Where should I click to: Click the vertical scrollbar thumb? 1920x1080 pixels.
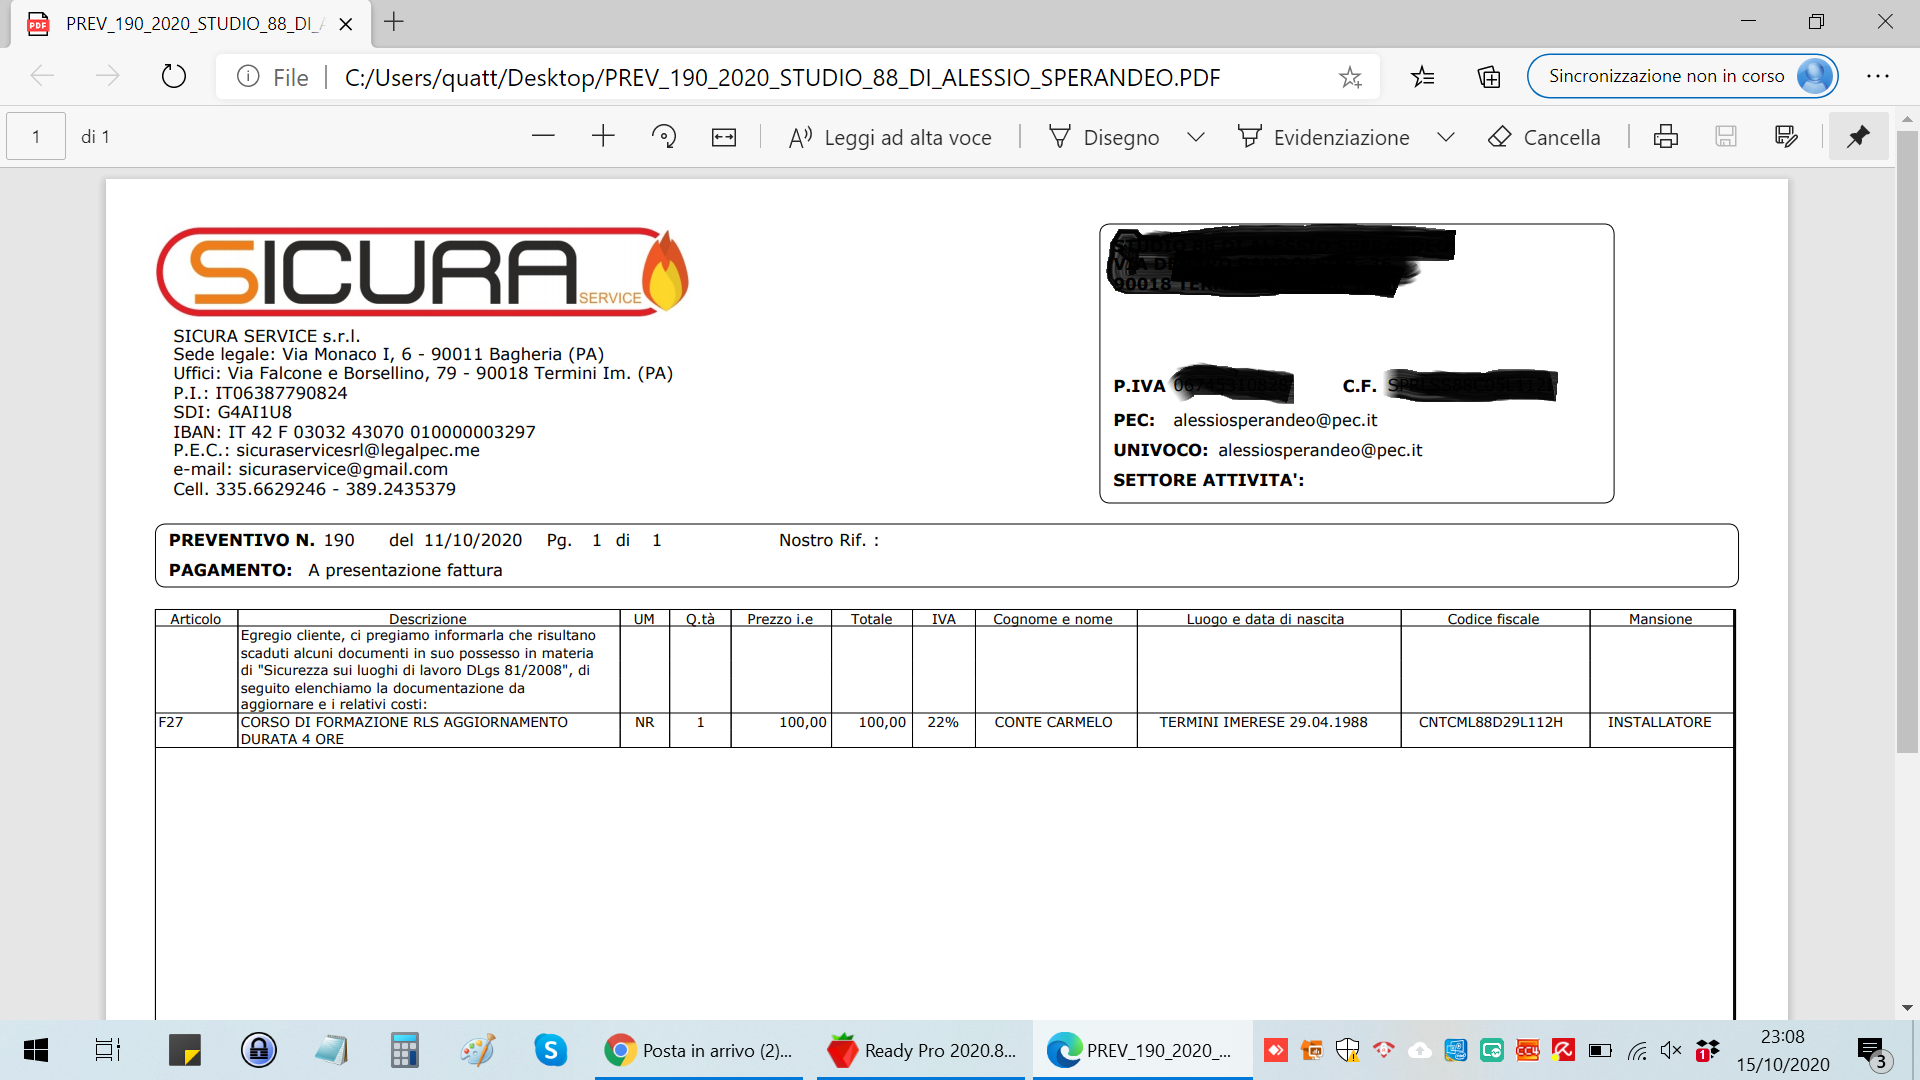click(1907, 440)
